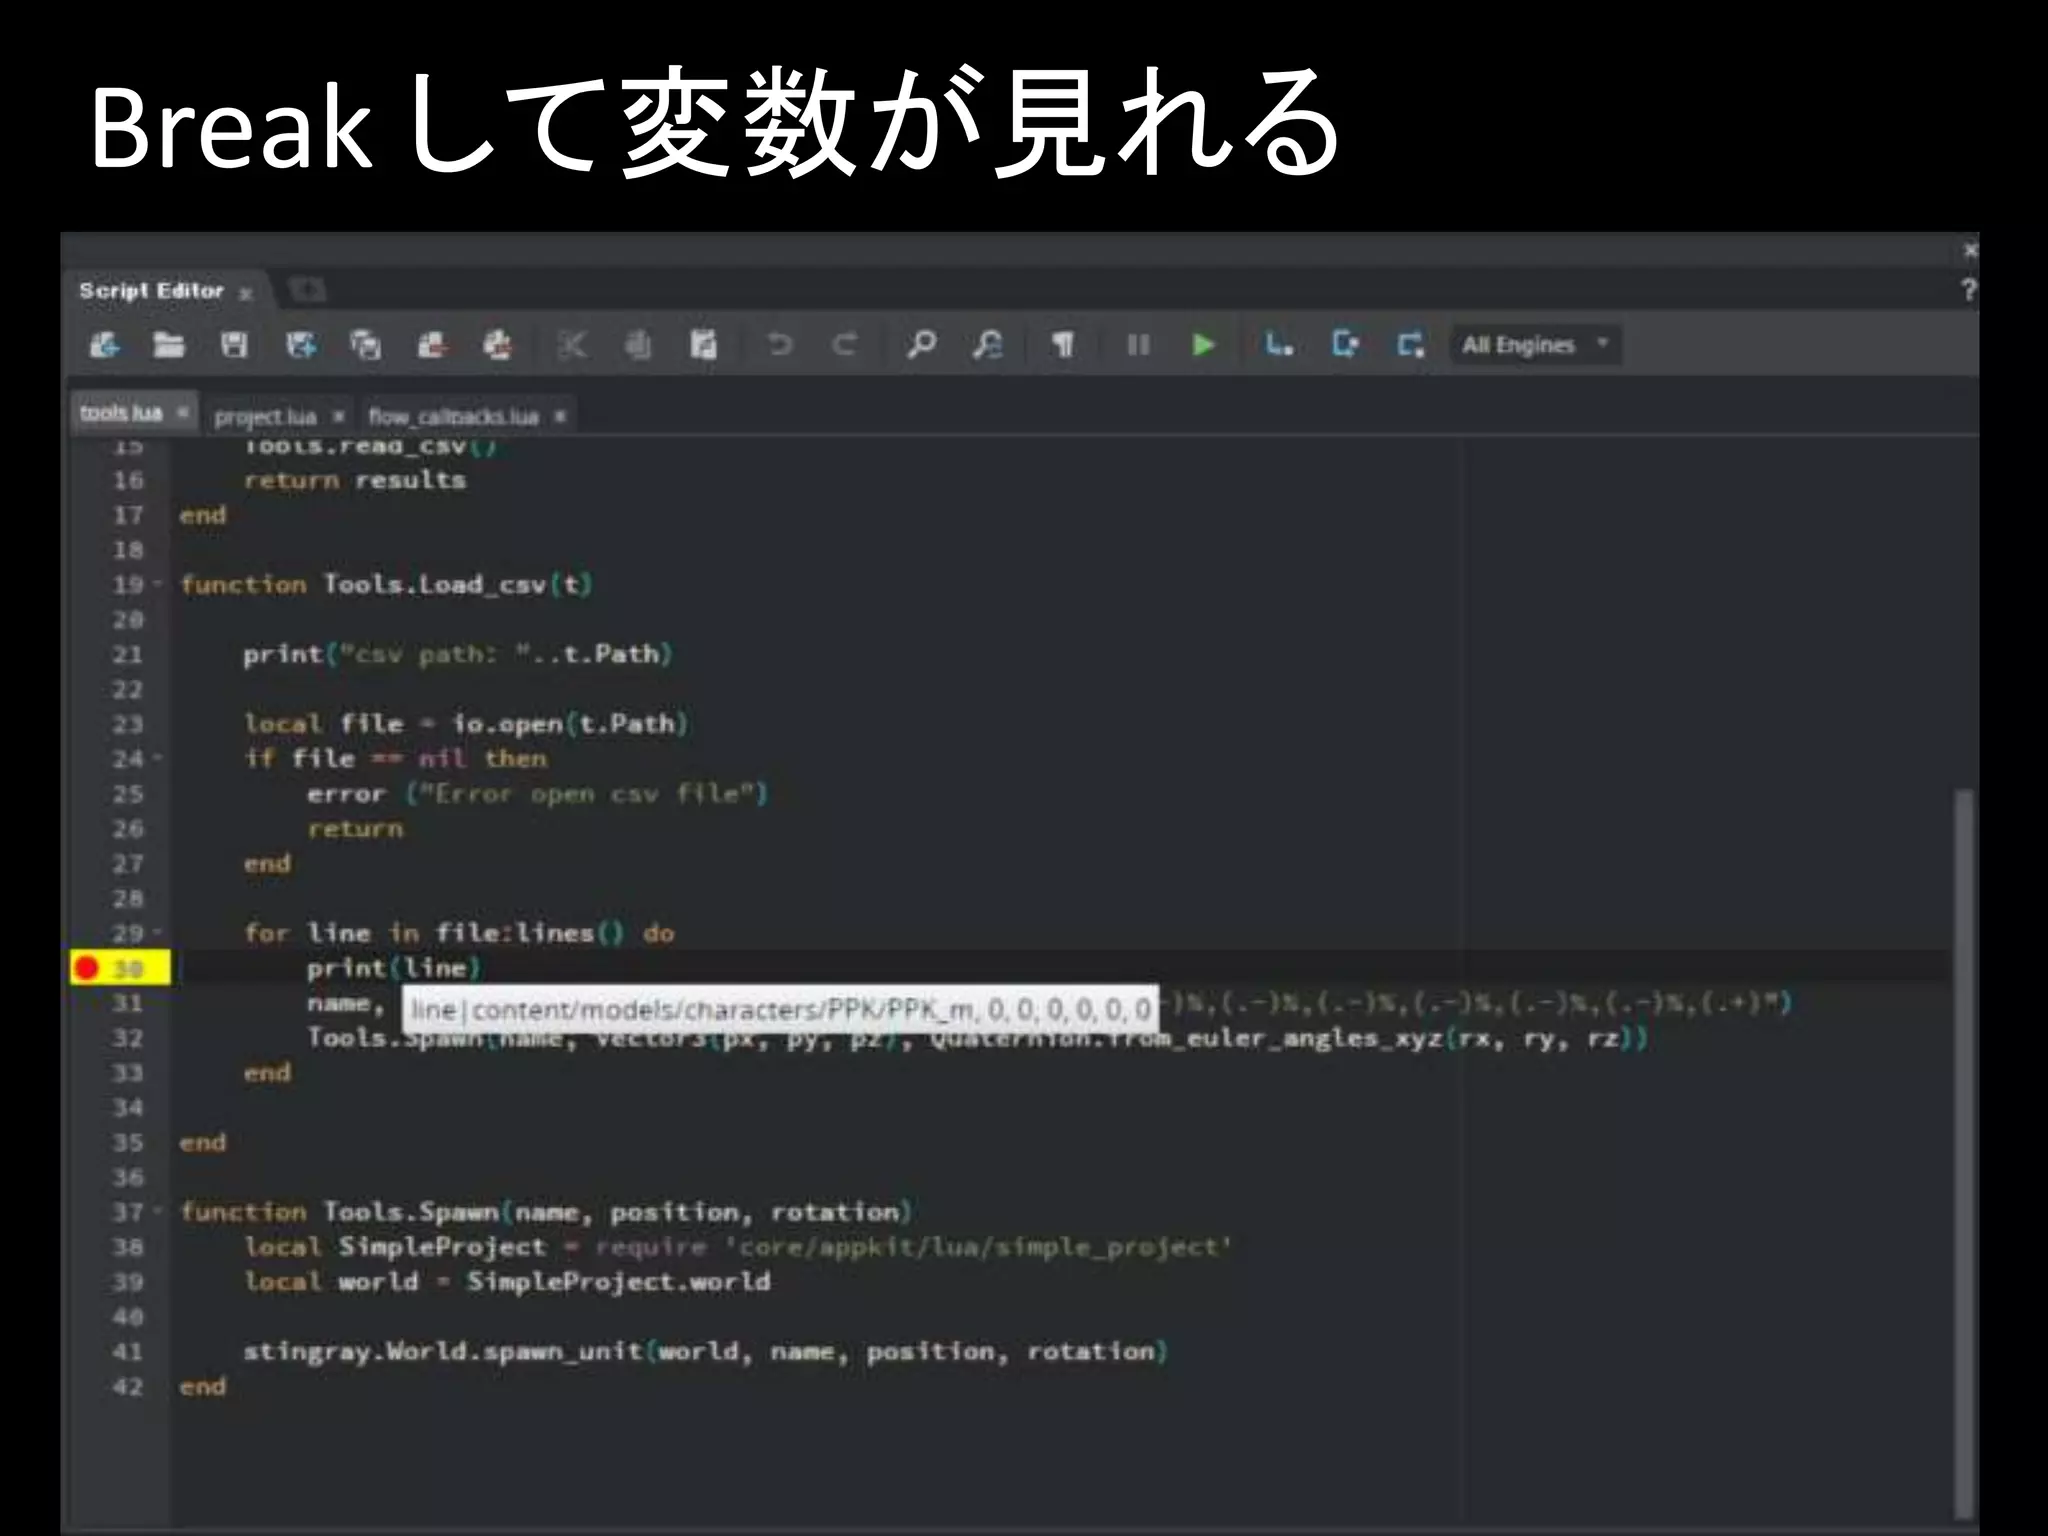Click the new panel tab plus icon
This screenshot has height=1536, width=2048.
click(x=307, y=291)
